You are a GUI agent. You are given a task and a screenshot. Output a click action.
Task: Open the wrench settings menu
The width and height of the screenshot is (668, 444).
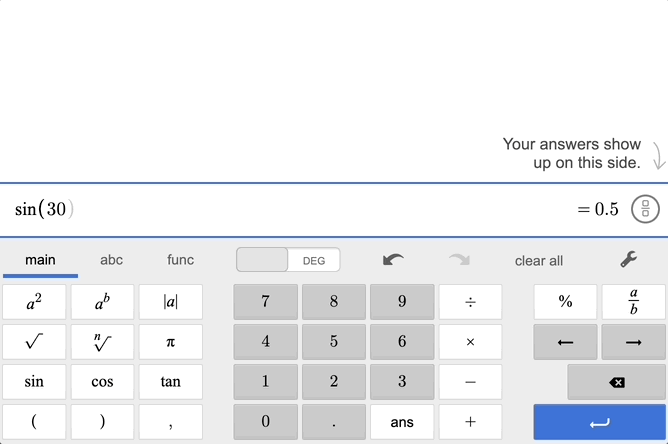pos(628,260)
